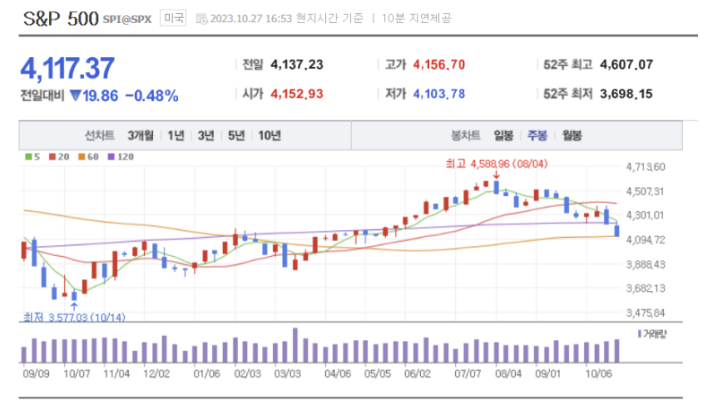This screenshot has width=701, height=409.
Task: Select the 3년 line chart period
Action: [206, 135]
